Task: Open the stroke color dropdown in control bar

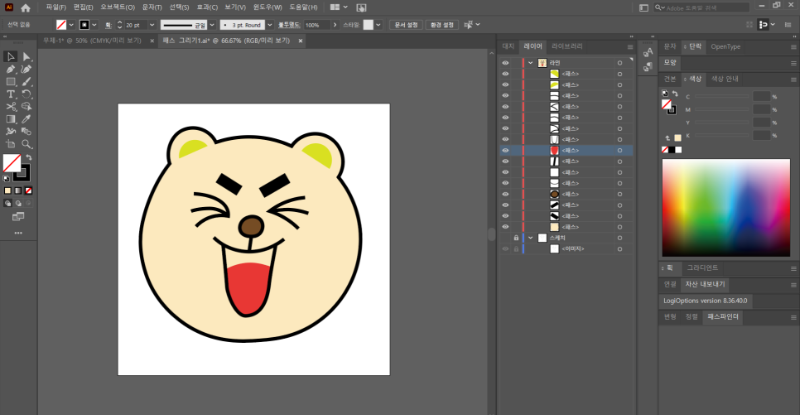Action: coord(94,25)
